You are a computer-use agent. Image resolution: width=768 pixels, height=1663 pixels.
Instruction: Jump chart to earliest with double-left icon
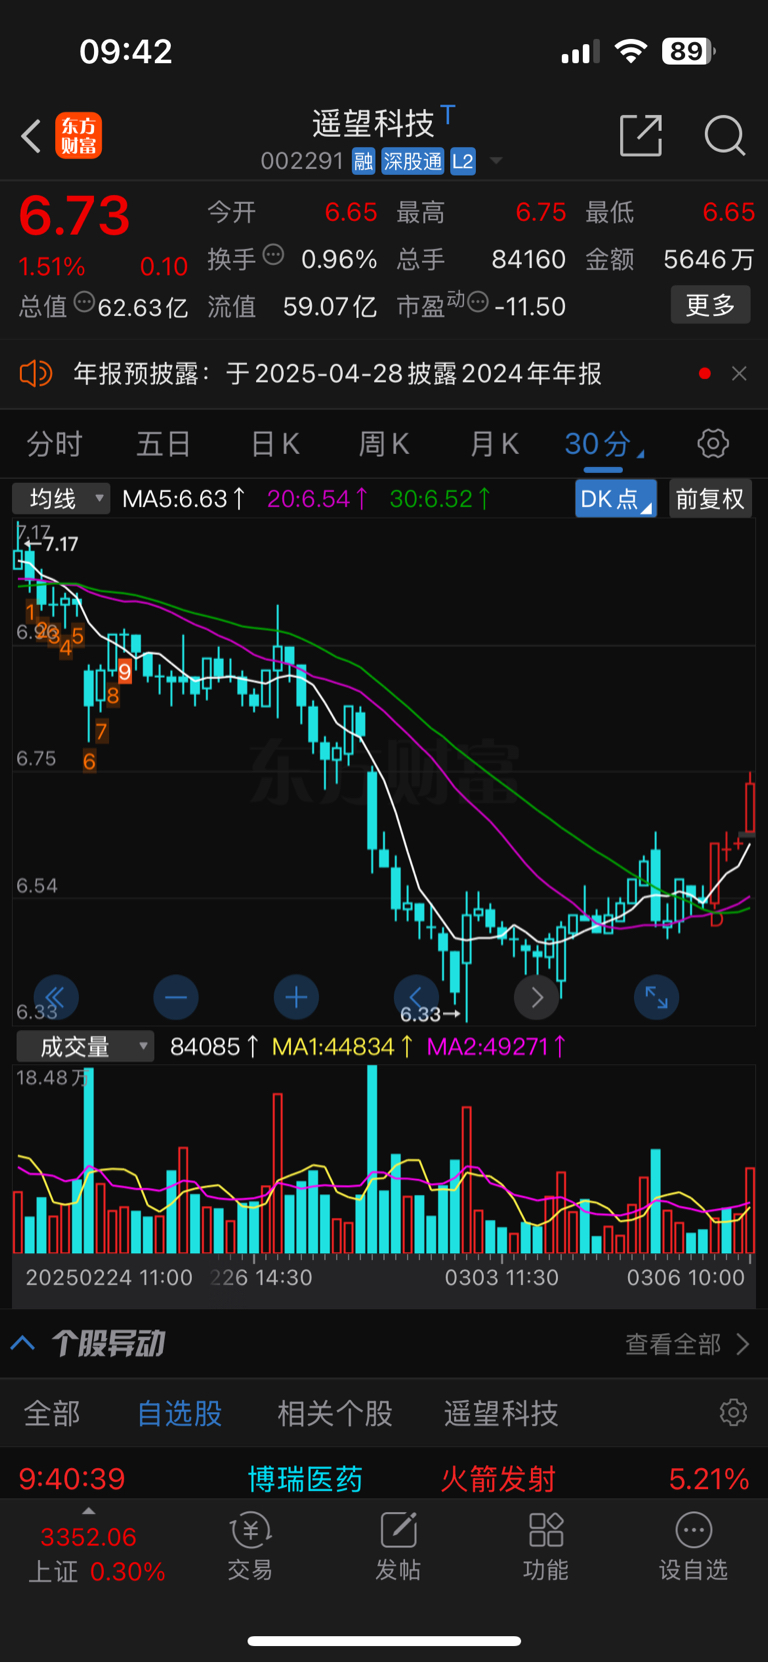[x=56, y=997]
